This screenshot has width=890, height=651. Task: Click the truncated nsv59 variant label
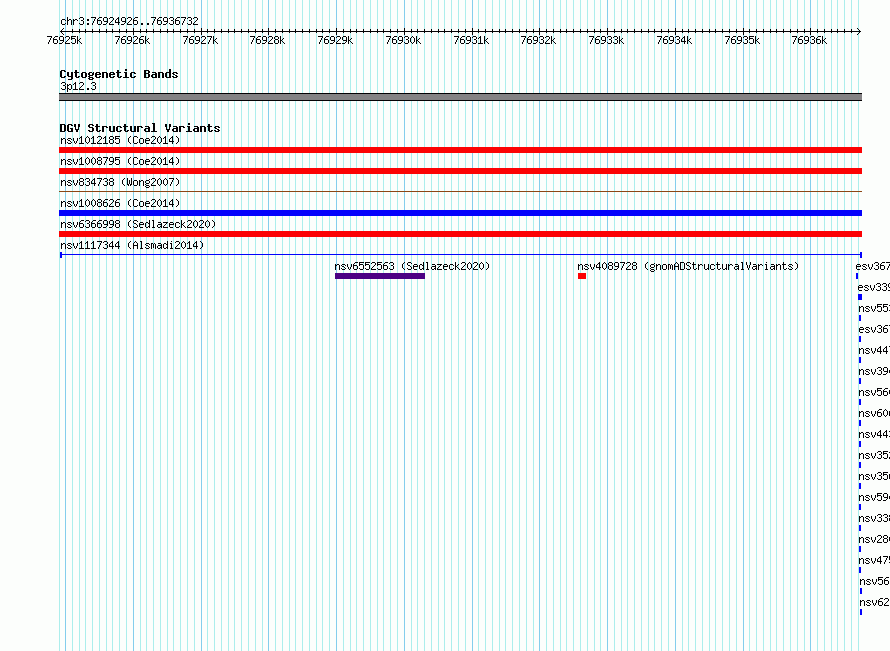(x=874, y=497)
